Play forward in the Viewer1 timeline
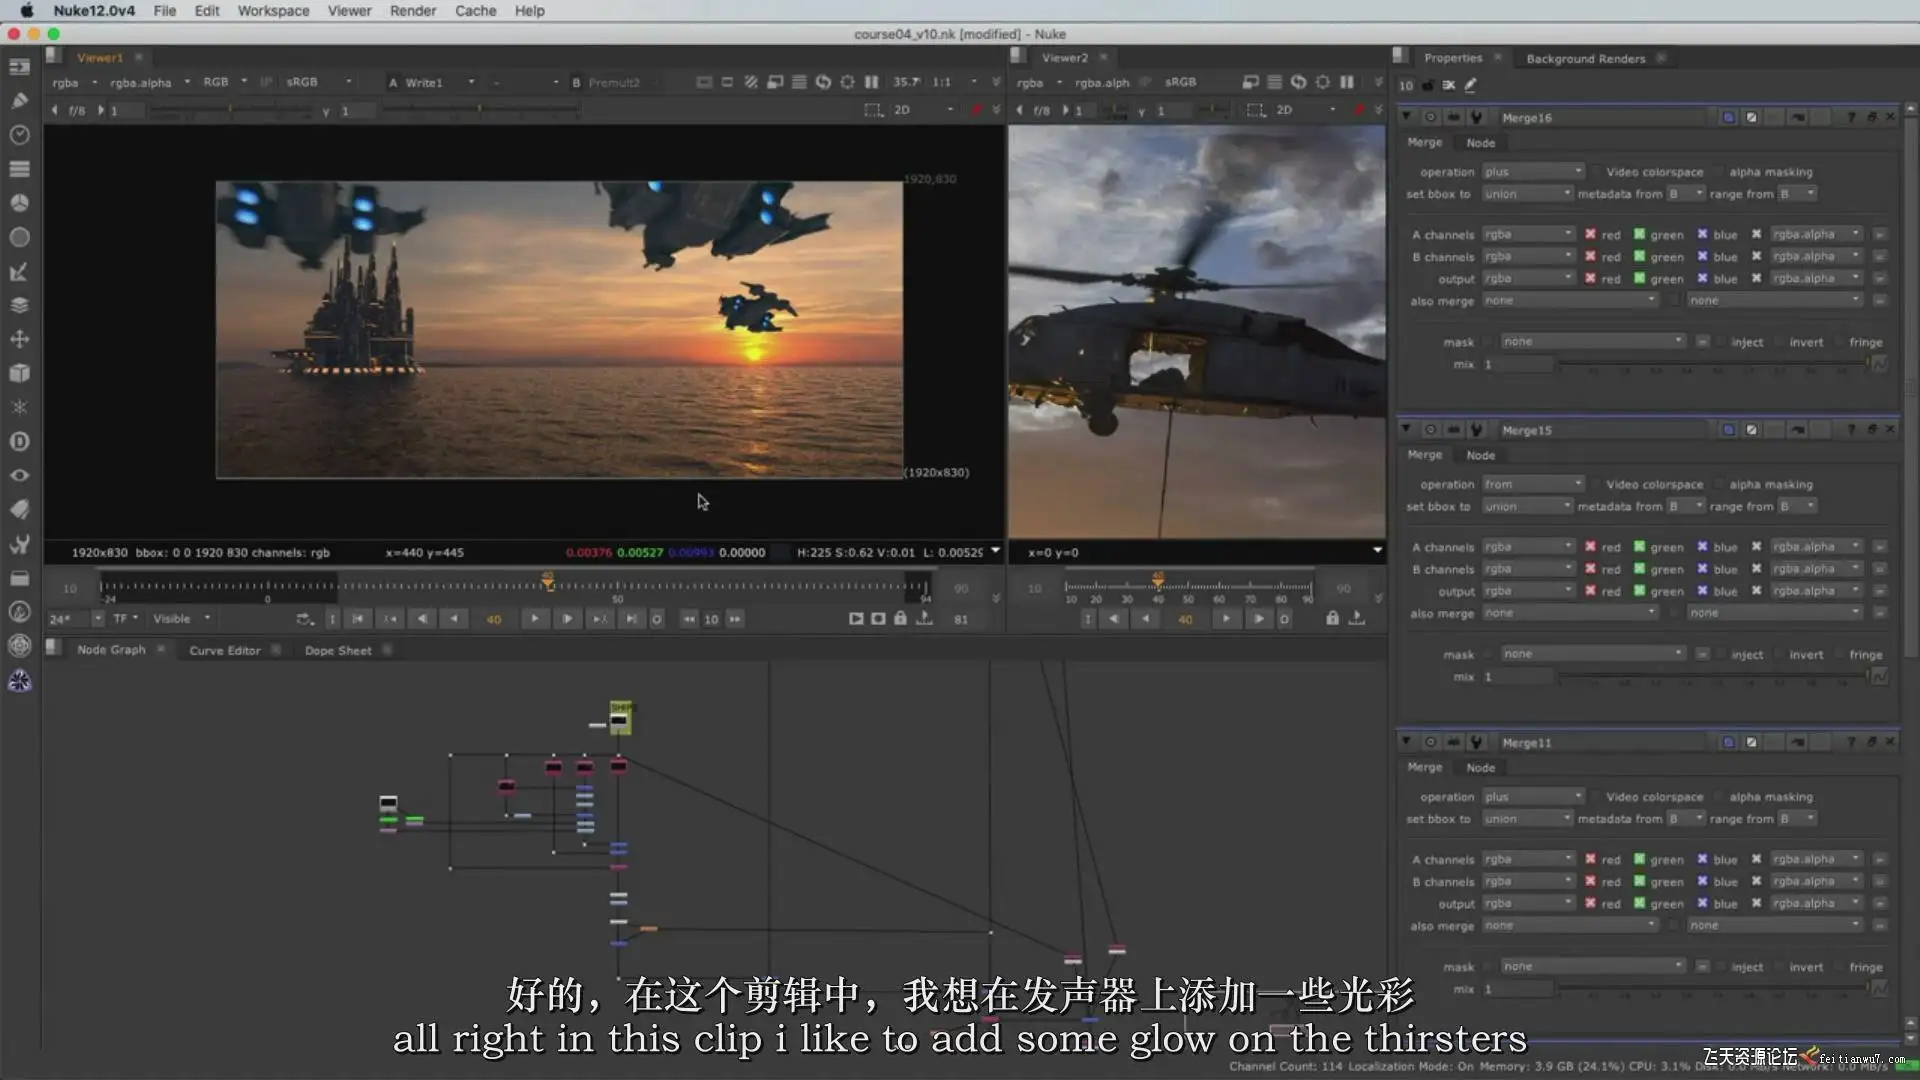The height and width of the screenshot is (1080, 1920). 535,619
